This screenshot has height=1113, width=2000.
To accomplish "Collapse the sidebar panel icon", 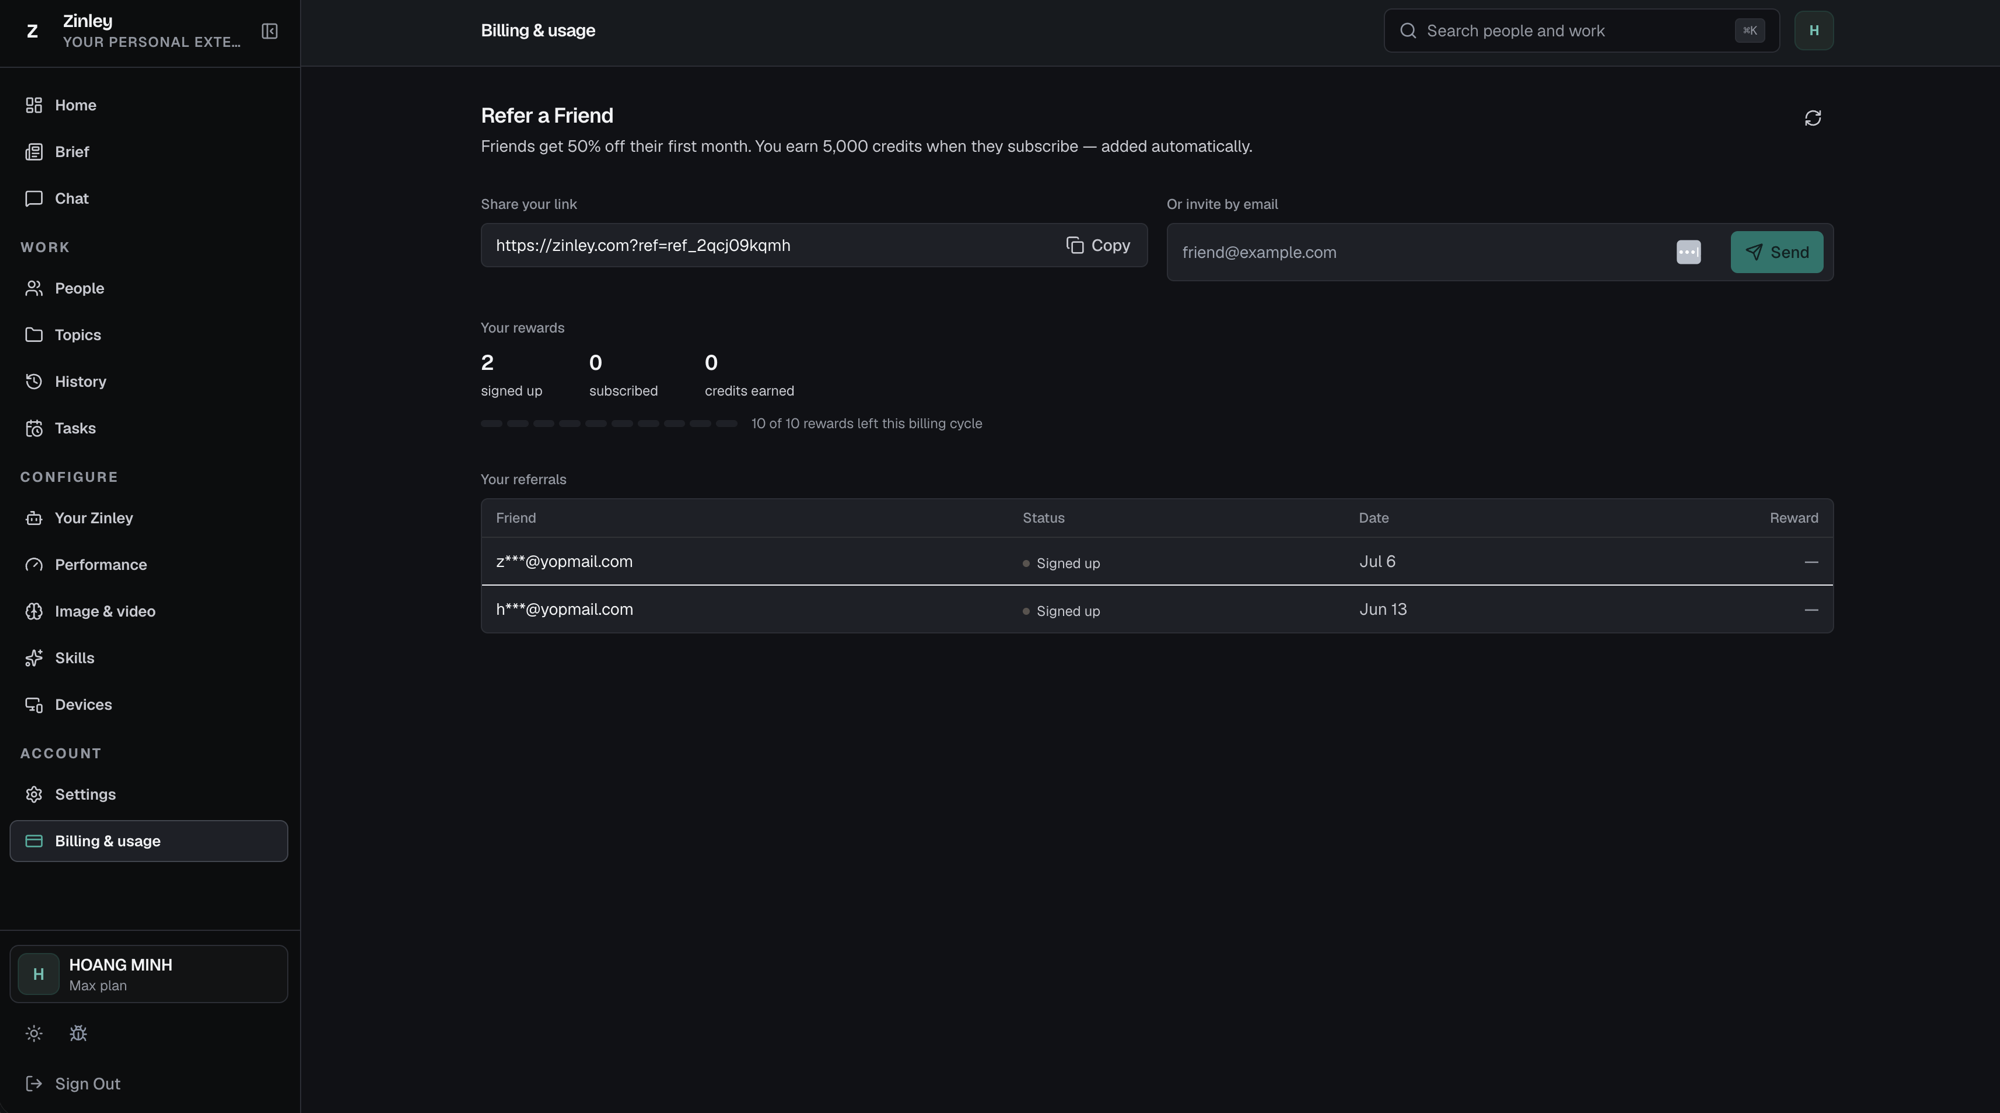I will pyautogui.click(x=269, y=31).
